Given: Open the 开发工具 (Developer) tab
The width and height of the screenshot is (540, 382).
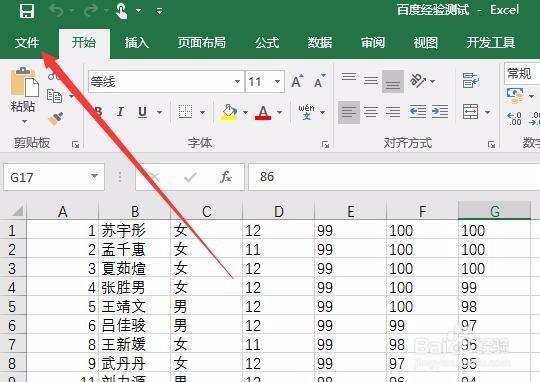Looking at the screenshot, I should coord(491,43).
